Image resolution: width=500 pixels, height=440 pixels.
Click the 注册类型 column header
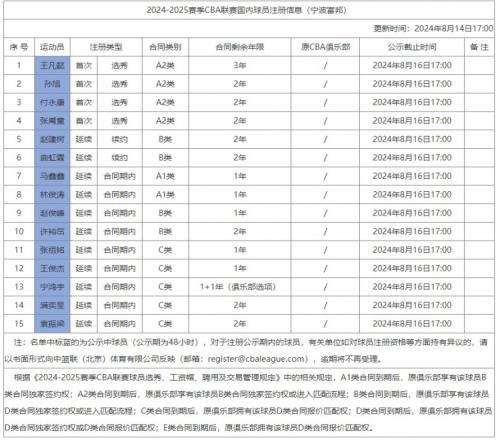(106, 47)
